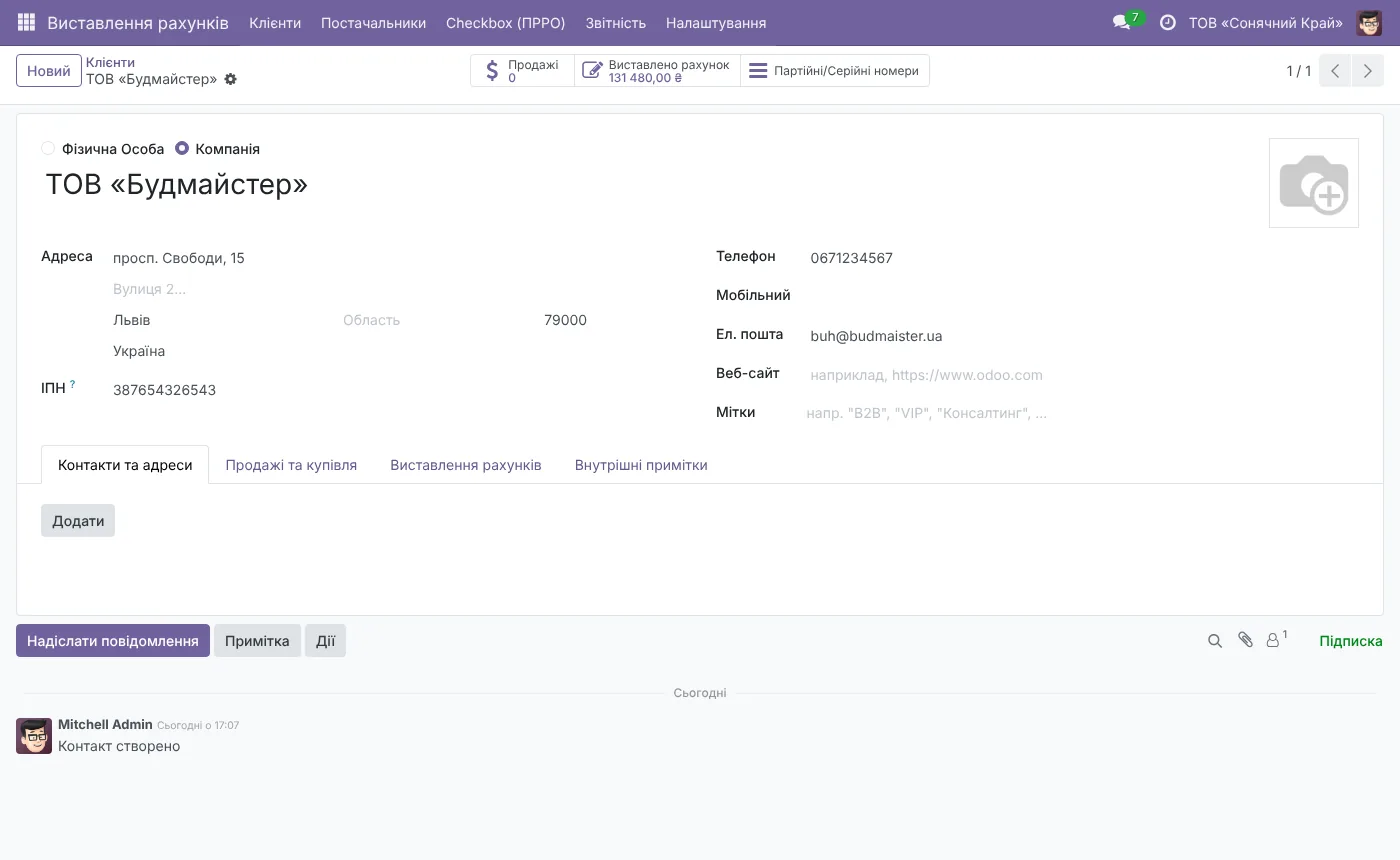Go to the previous record arrow
This screenshot has width=1400, height=860.
tap(1335, 71)
